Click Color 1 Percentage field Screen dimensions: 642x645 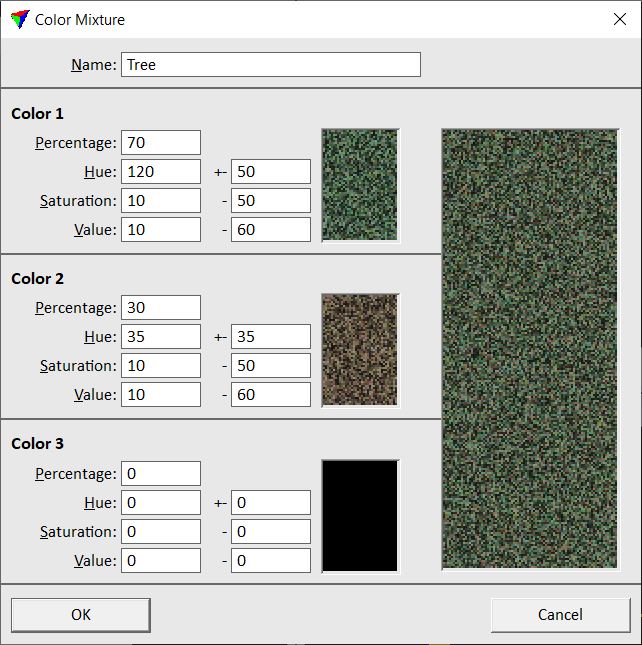pyautogui.click(x=161, y=143)
